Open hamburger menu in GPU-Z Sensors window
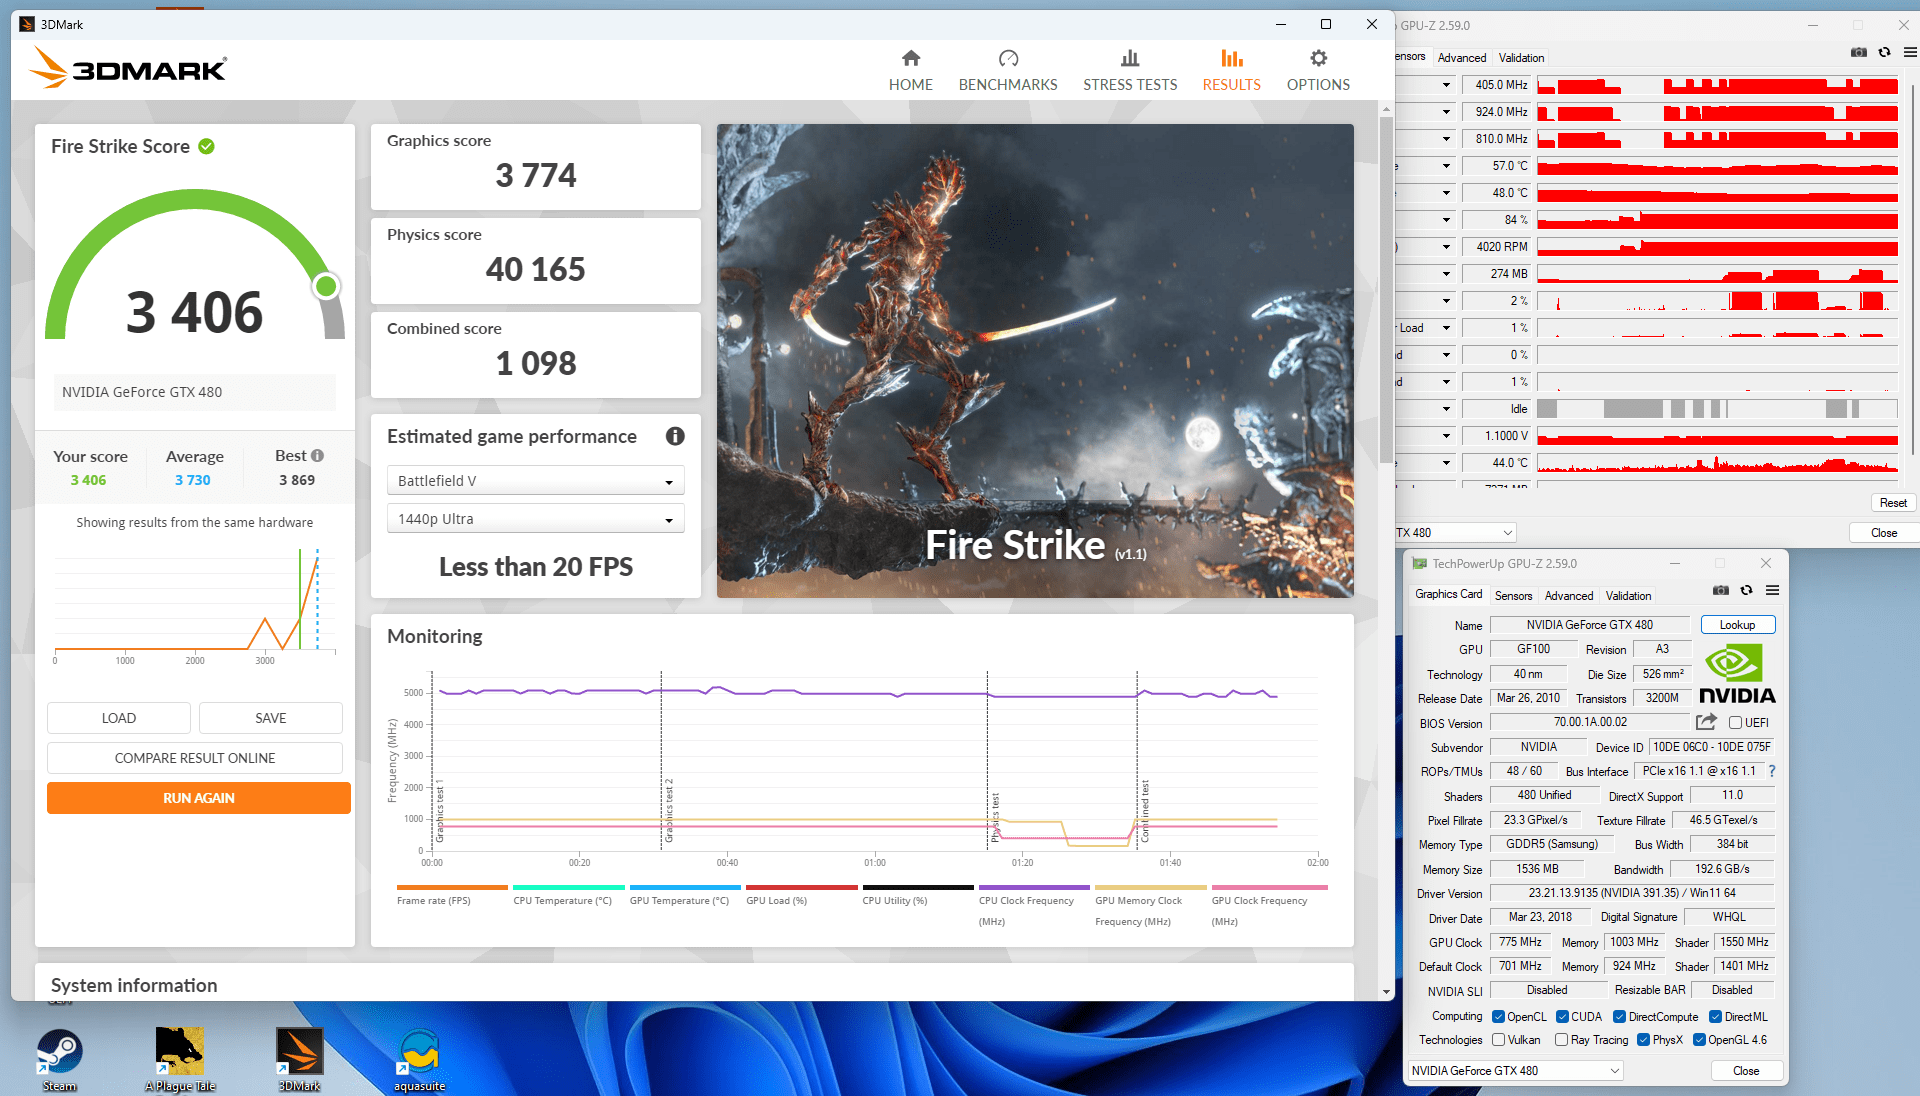Screen dimensions: 1920x1096 coord(1910,52)
